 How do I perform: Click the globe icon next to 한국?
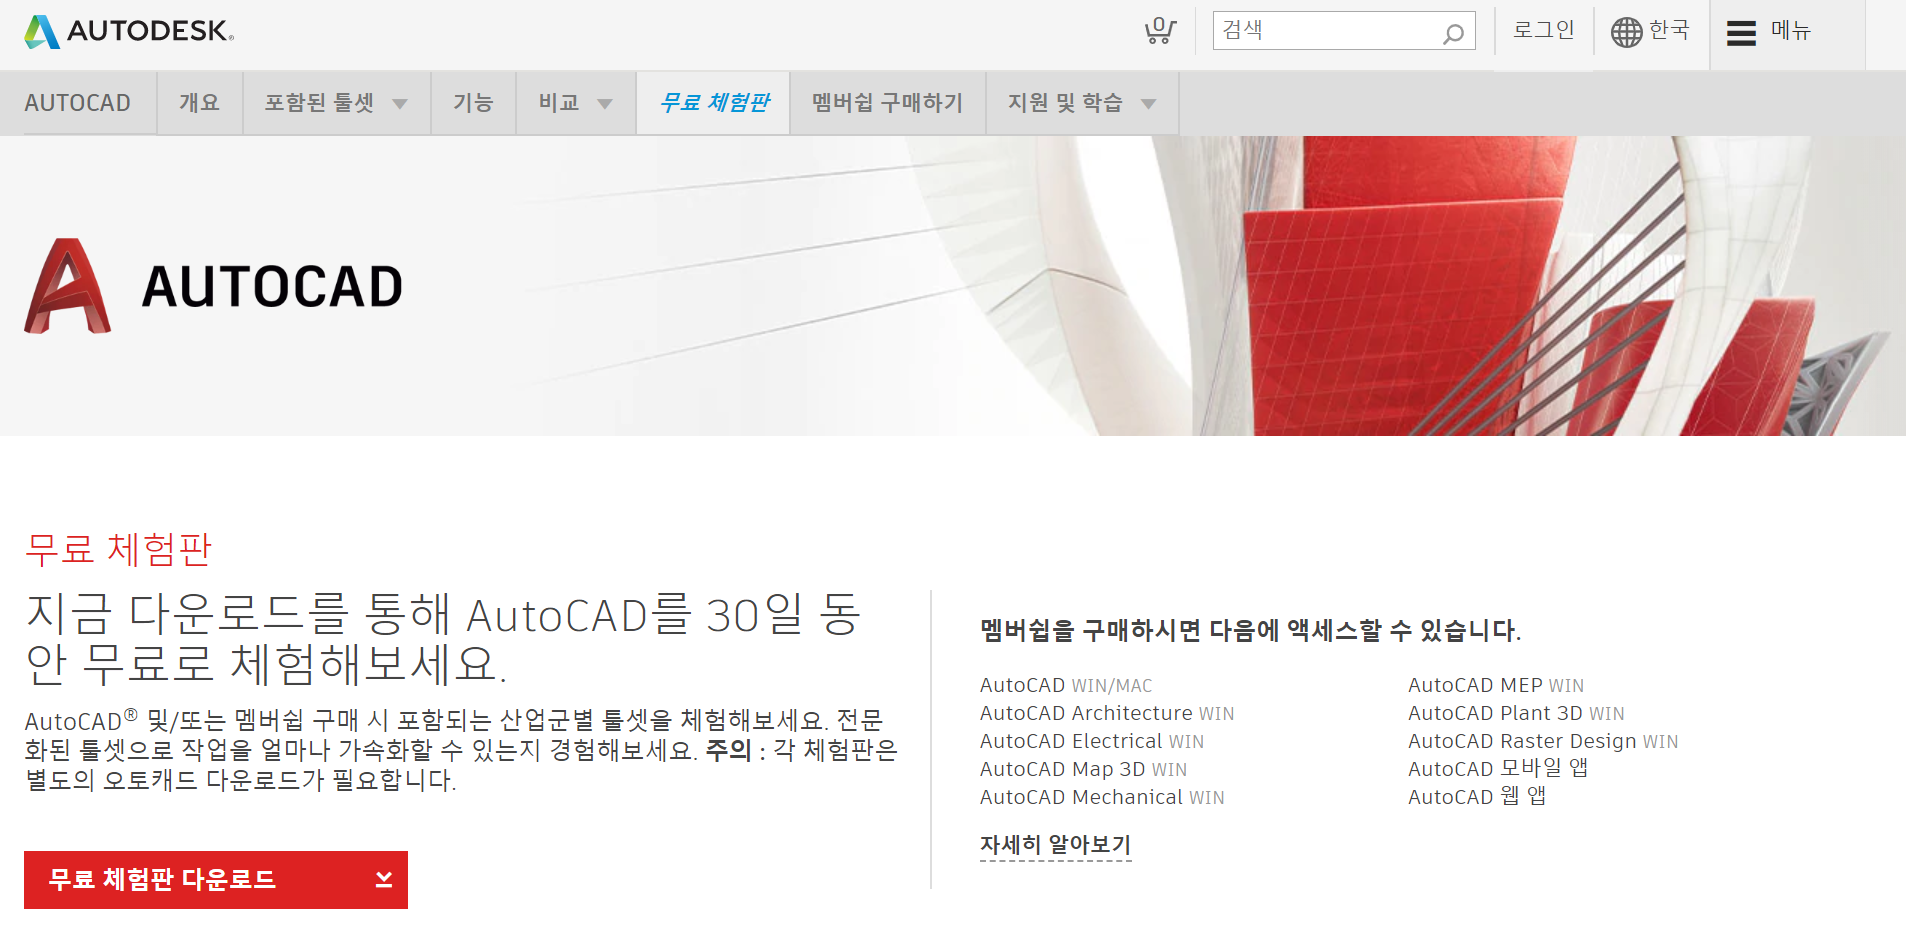(1626, 32)
